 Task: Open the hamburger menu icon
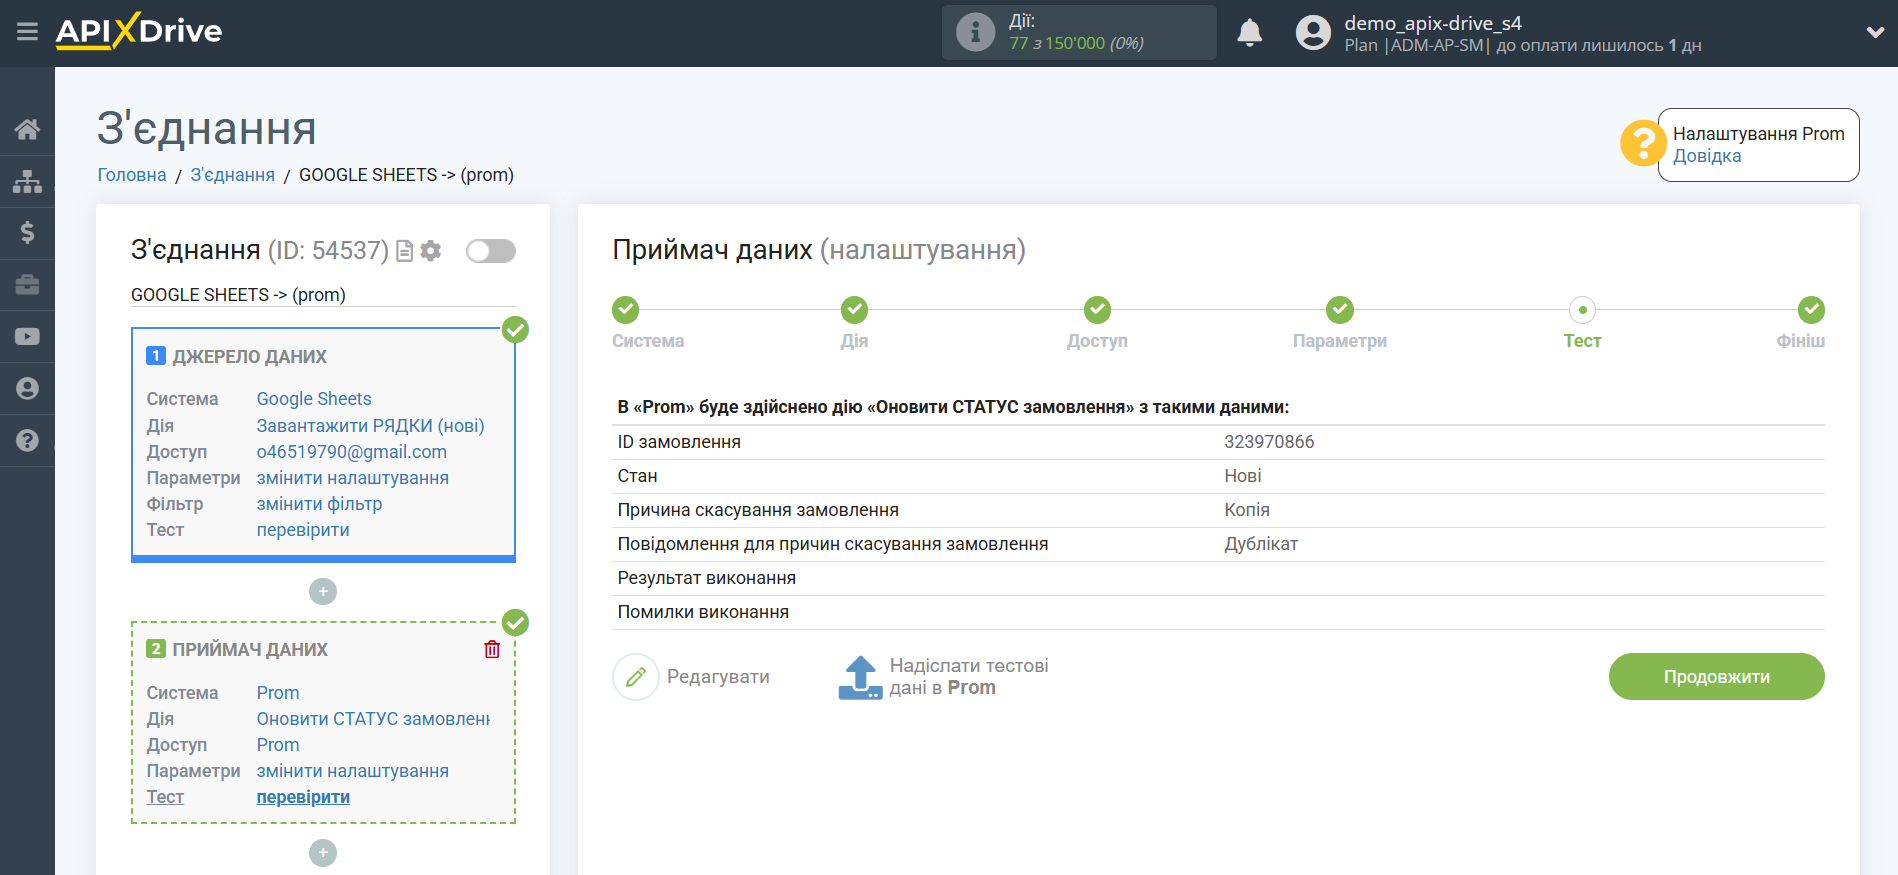[27, 32]
